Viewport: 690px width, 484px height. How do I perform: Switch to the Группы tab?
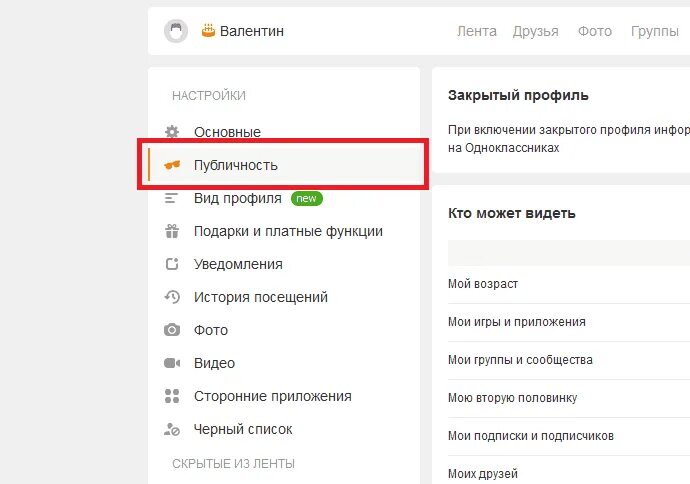655,31
